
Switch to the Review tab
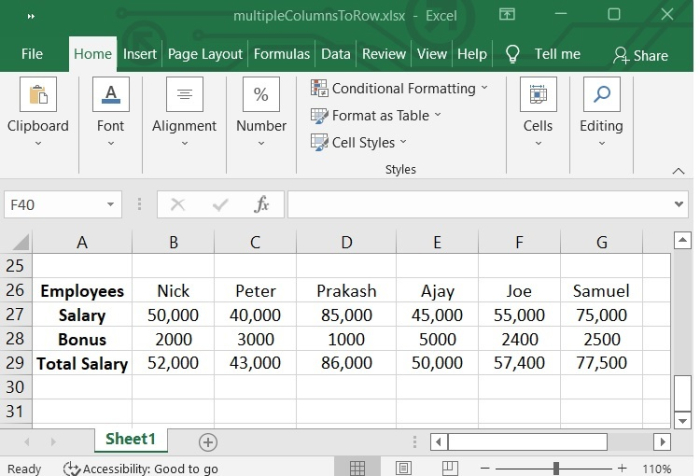click(384, 54)
